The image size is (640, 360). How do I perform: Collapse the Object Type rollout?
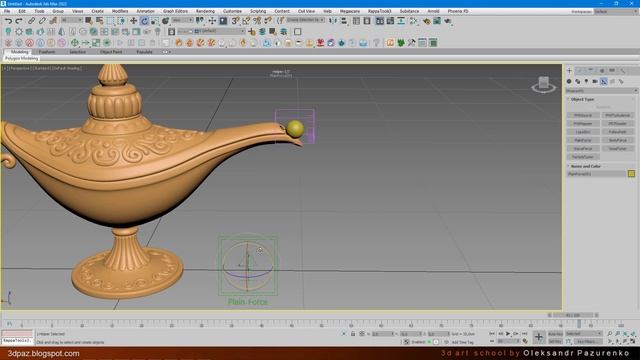tap(582, 99)
